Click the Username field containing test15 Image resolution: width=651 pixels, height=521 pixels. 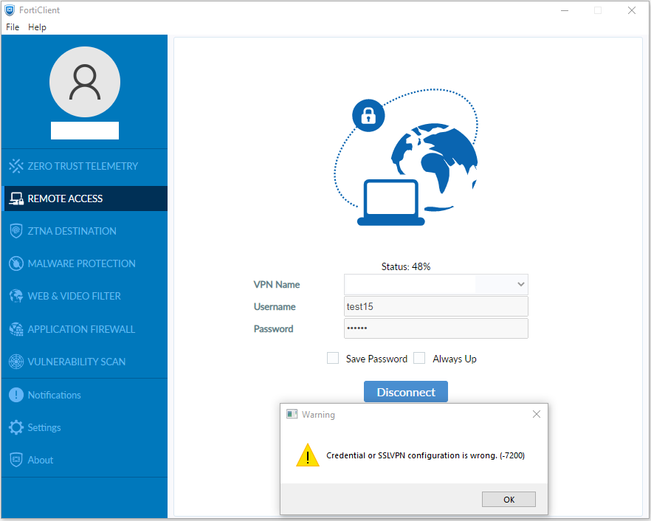[x=436, y=306]
